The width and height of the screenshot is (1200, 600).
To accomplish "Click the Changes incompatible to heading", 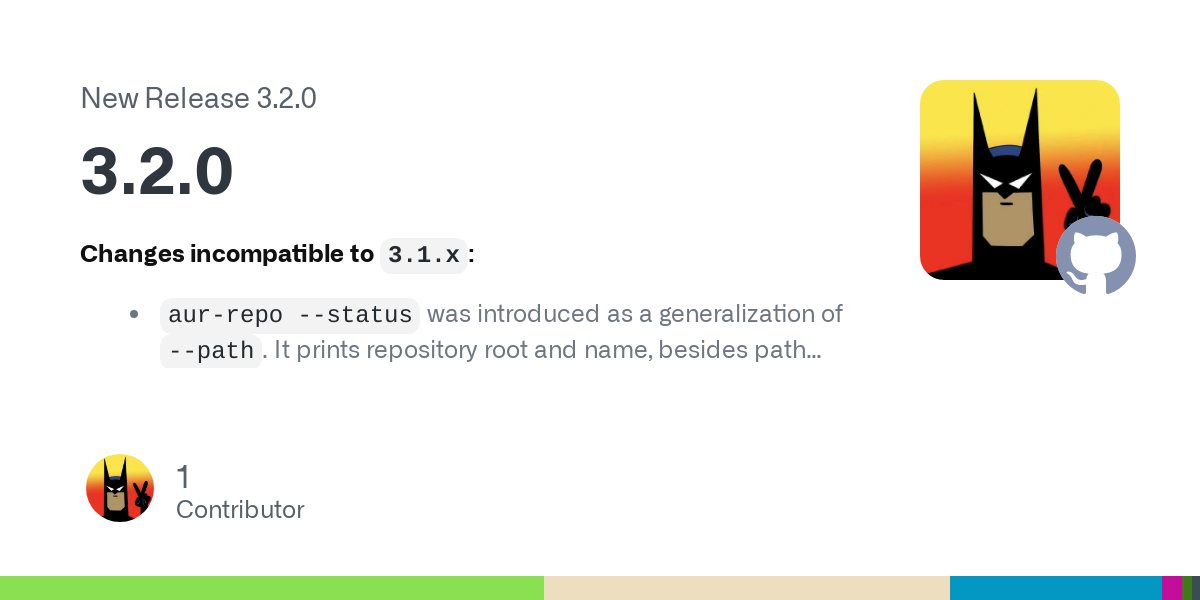I will [227, 255].
